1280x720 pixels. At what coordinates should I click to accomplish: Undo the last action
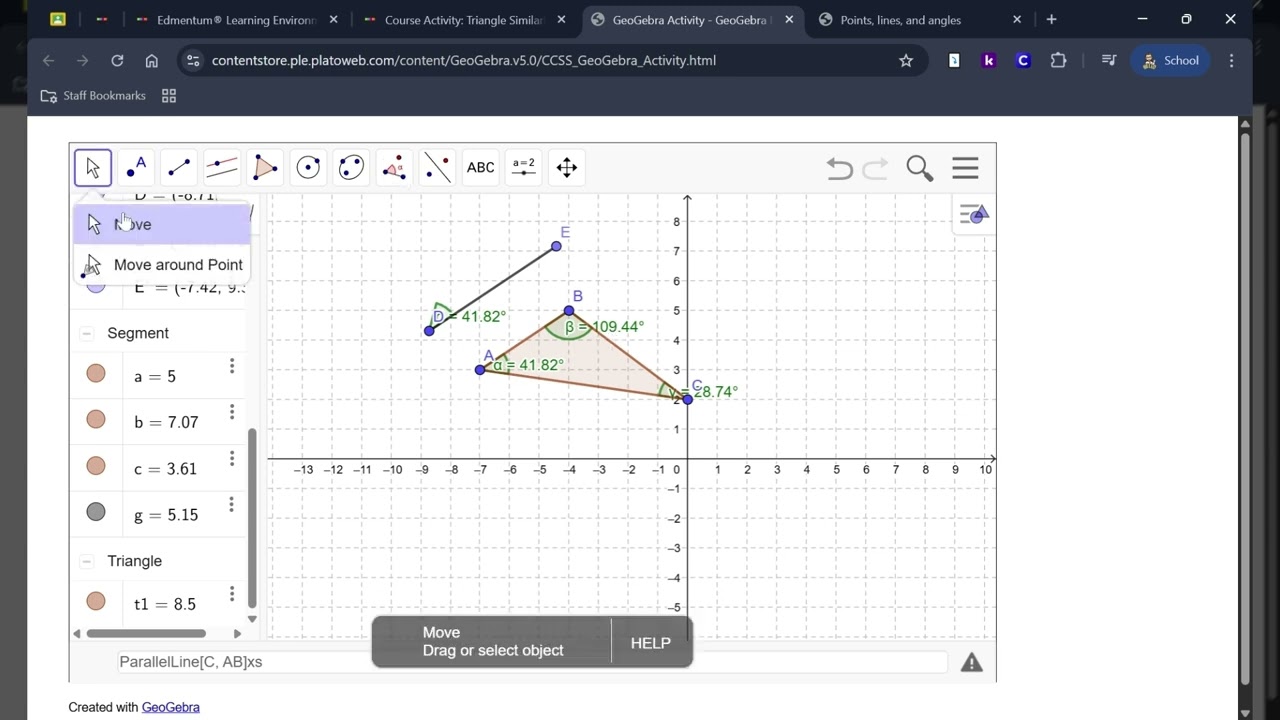click(840, 169)
